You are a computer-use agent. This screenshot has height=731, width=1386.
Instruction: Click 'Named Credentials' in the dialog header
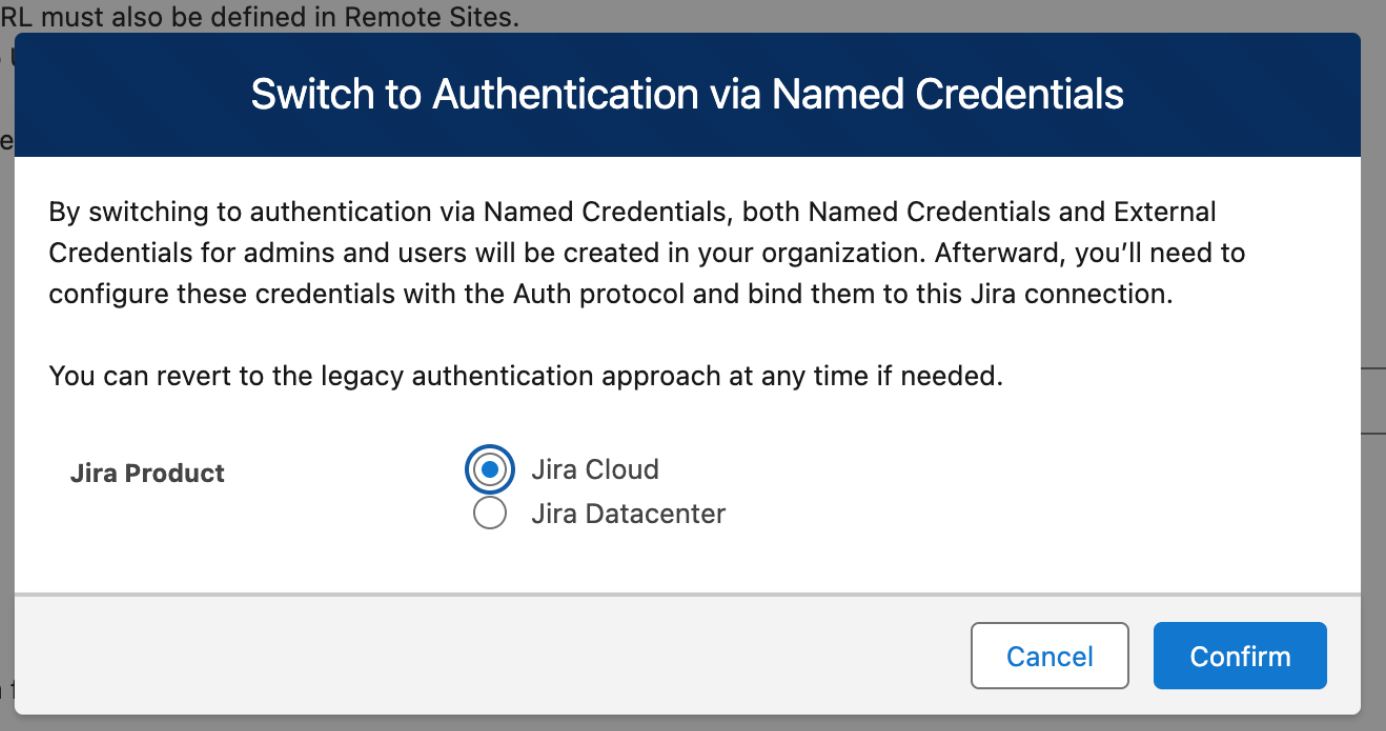[948, 94]
